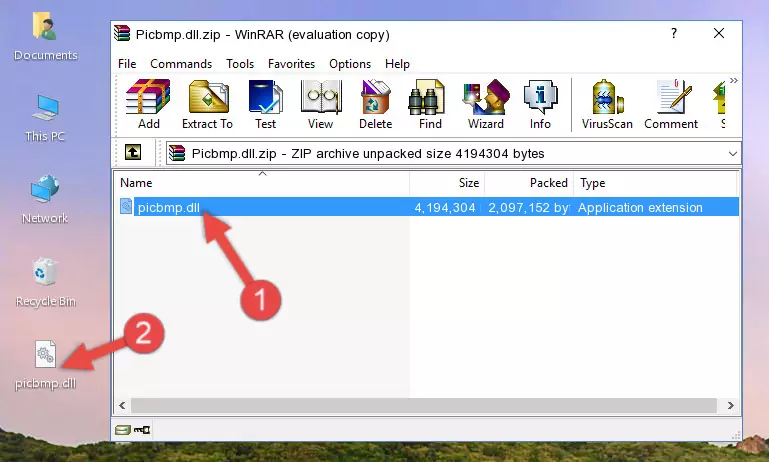Click the drive icon in status bar

pyautogui.click(x=122, y=430)
